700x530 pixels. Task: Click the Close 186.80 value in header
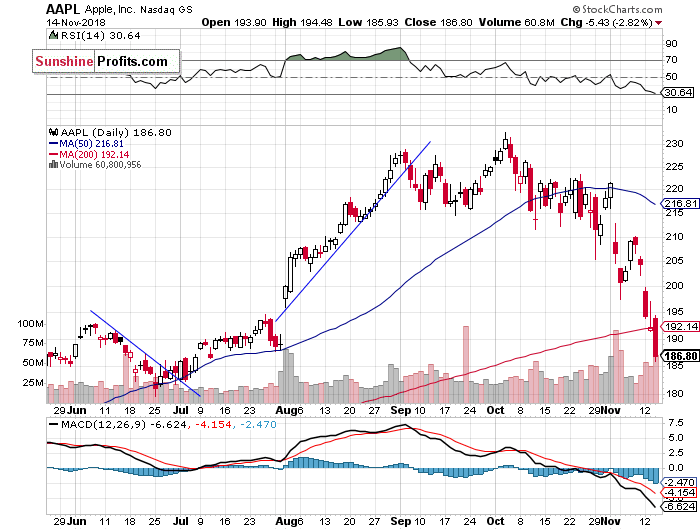(x=438, y=22)
